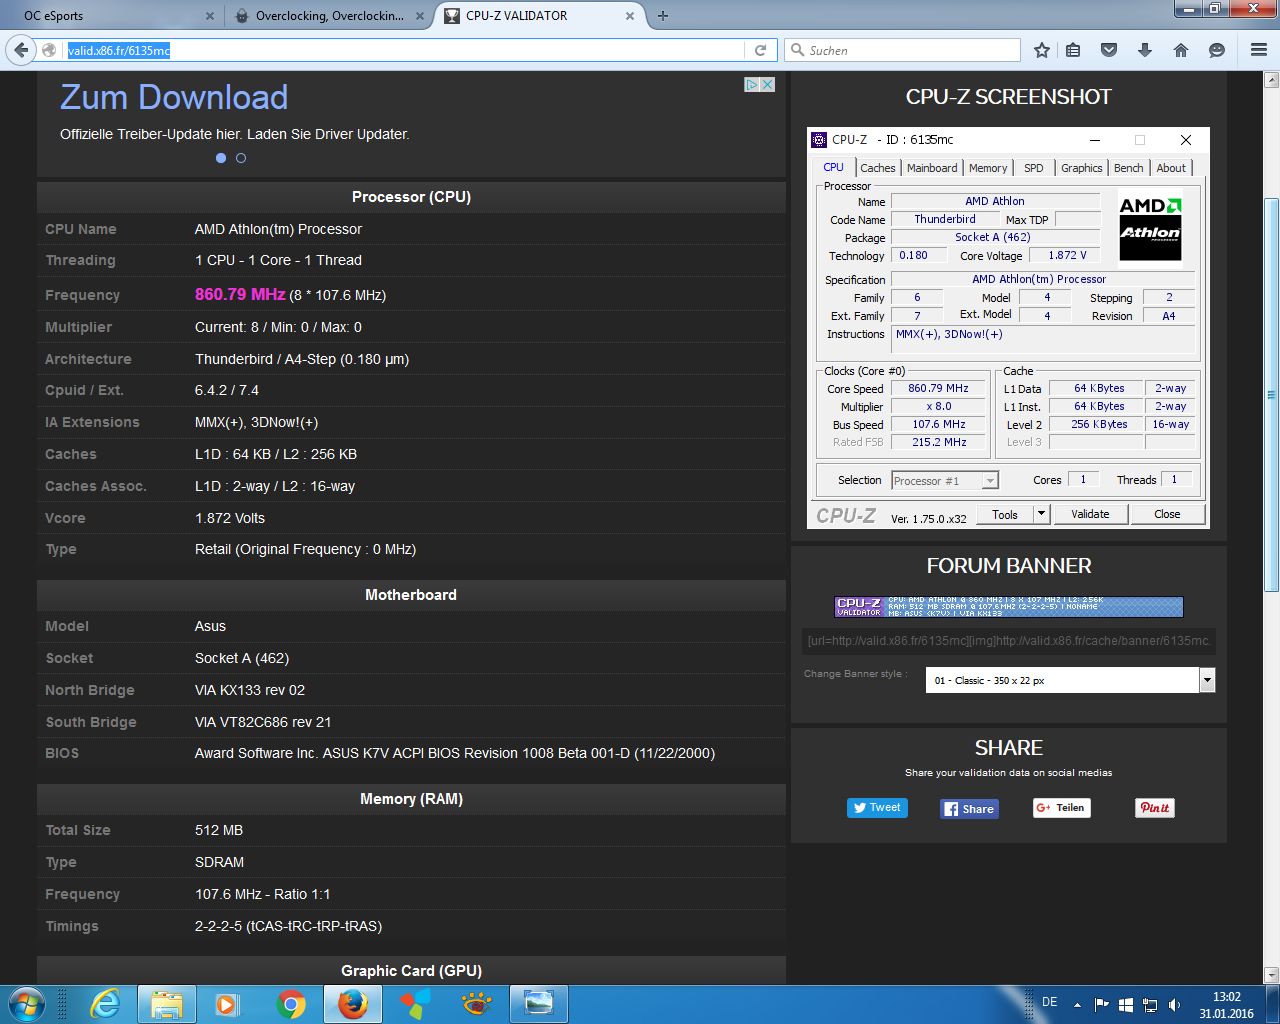Viewport: 1280px width, 1024px height.
Task: Open Action Center flag in system tray
Action: pyautogui.click(x=1101, y=1005)
